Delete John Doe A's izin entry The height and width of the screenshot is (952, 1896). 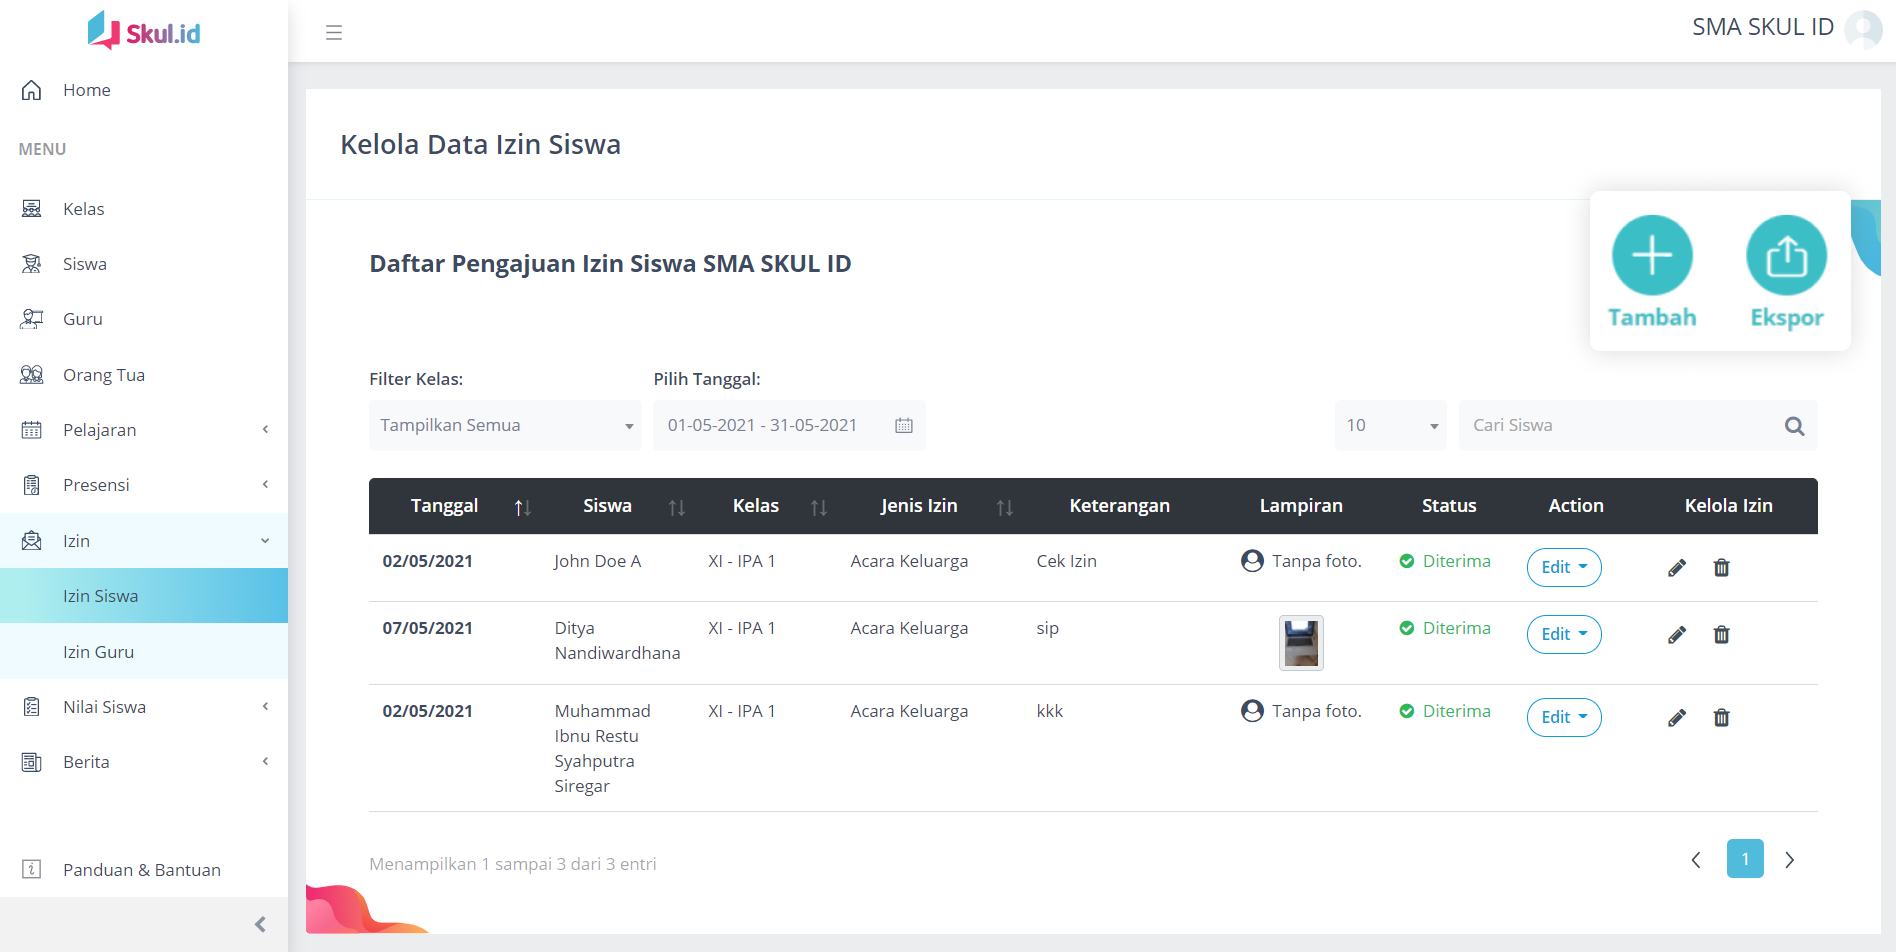click(1721, 568)
